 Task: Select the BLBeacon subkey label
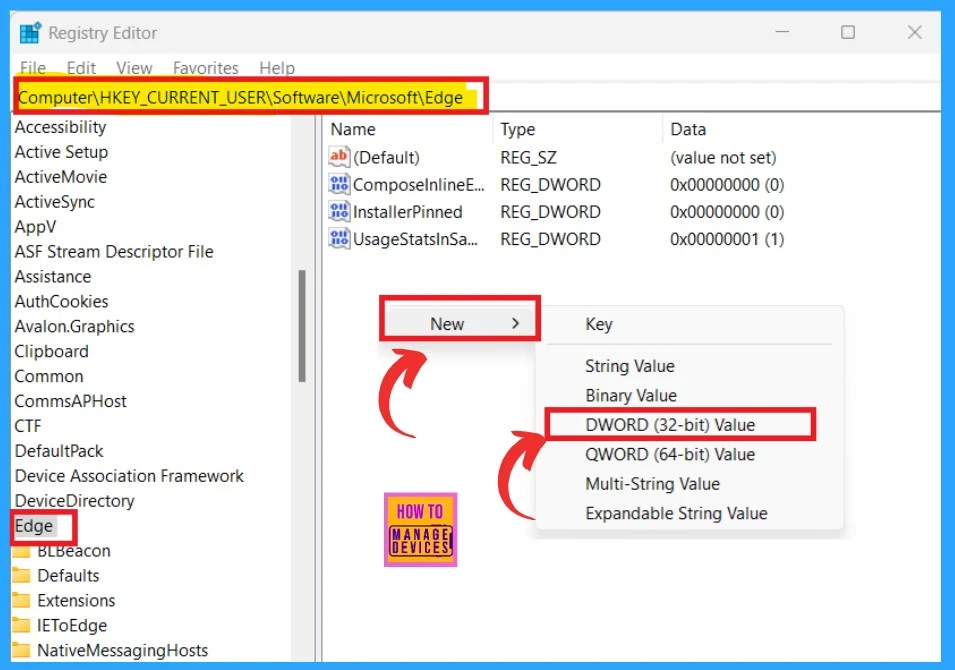pyautogui.click(x=74, y=552)
